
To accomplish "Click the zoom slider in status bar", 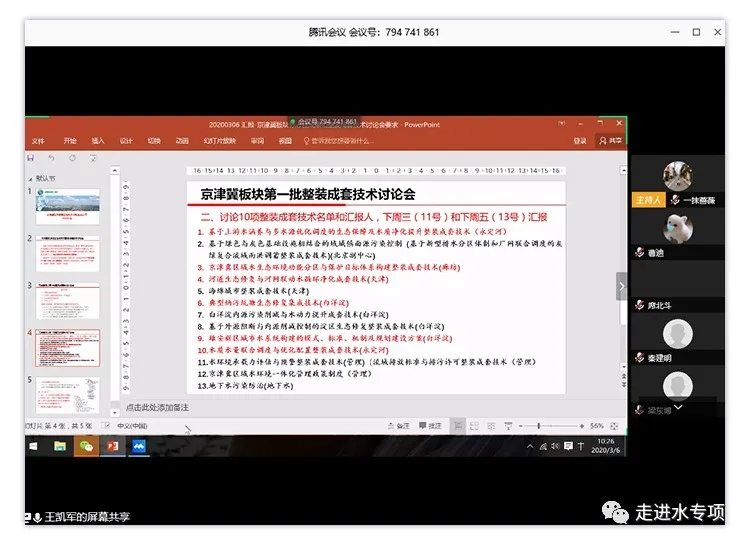I will coord(540,426).
